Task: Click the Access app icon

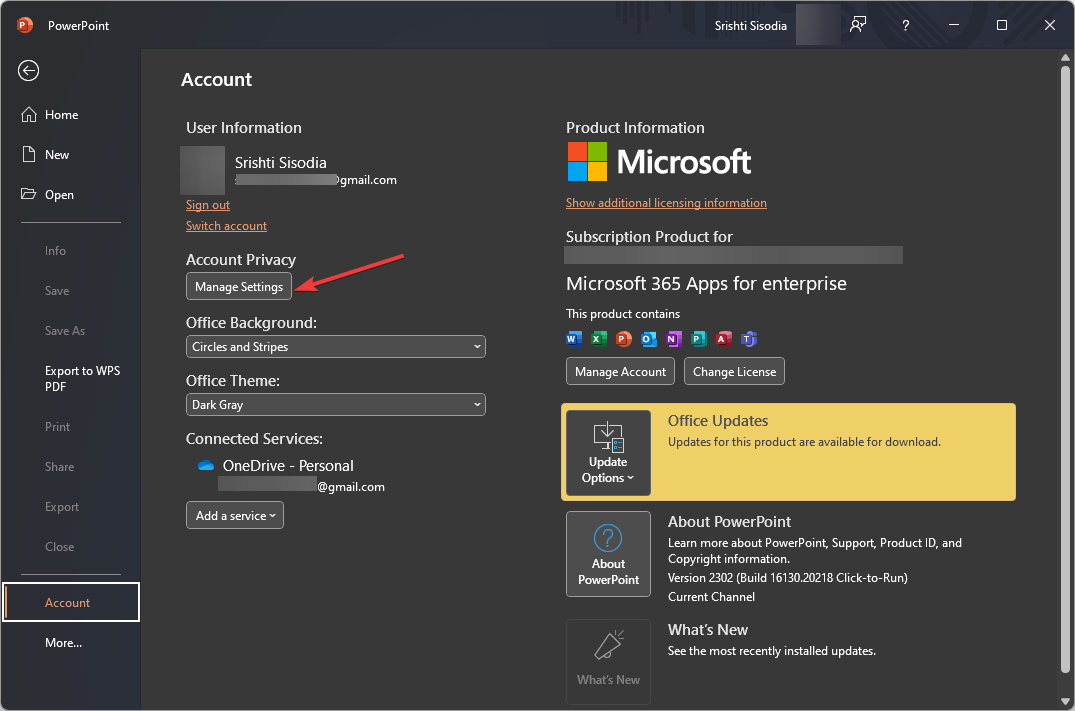Action: (723, 339)
